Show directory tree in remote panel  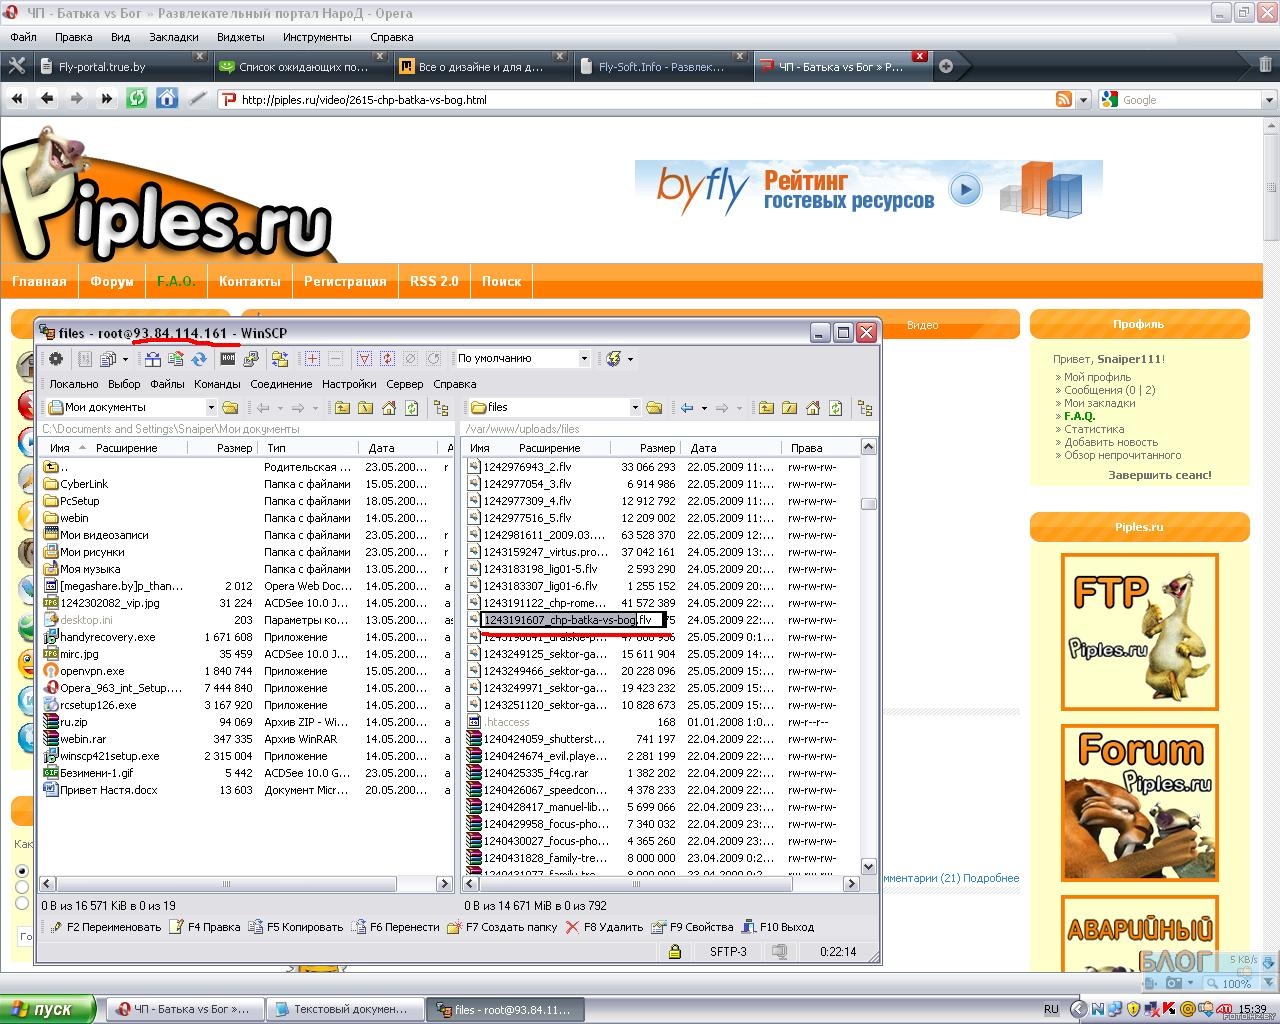865,408
